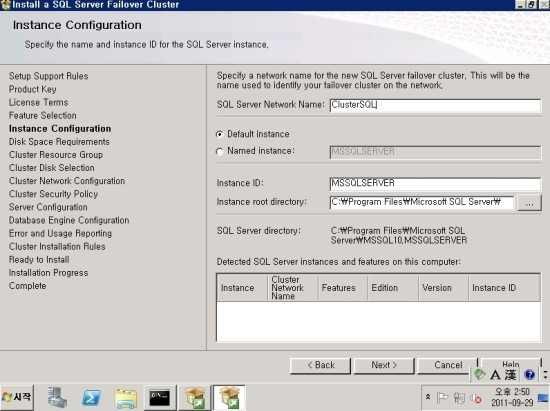Click the Named instance text field
Screen dimensions: 550x411
point(435,152)
